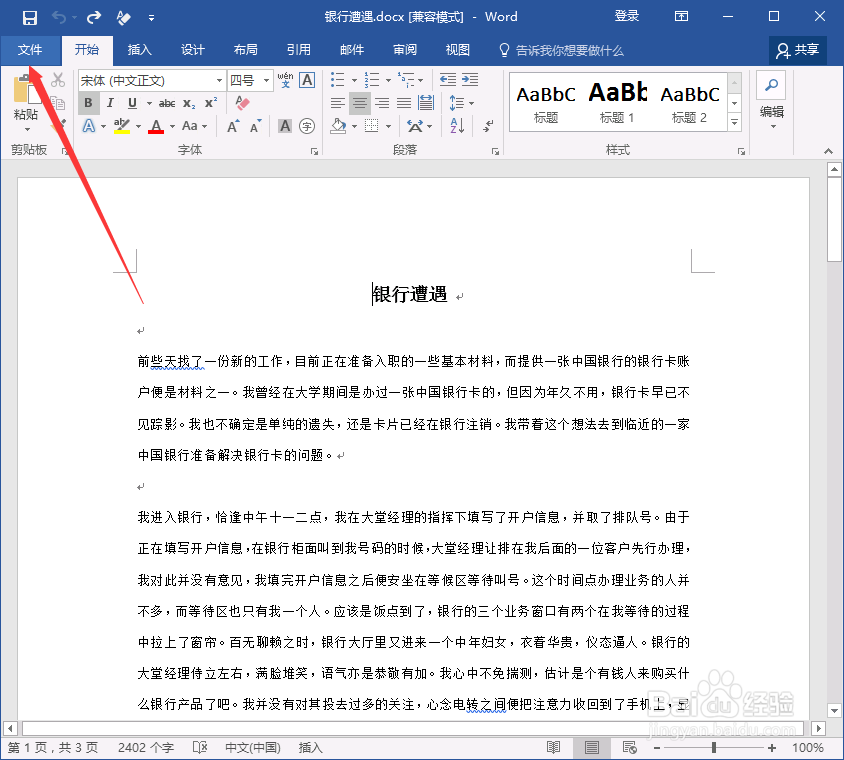Click the Cut scissors icon
The height and width of the screenshot is (760, 844).
coord(58,80)
